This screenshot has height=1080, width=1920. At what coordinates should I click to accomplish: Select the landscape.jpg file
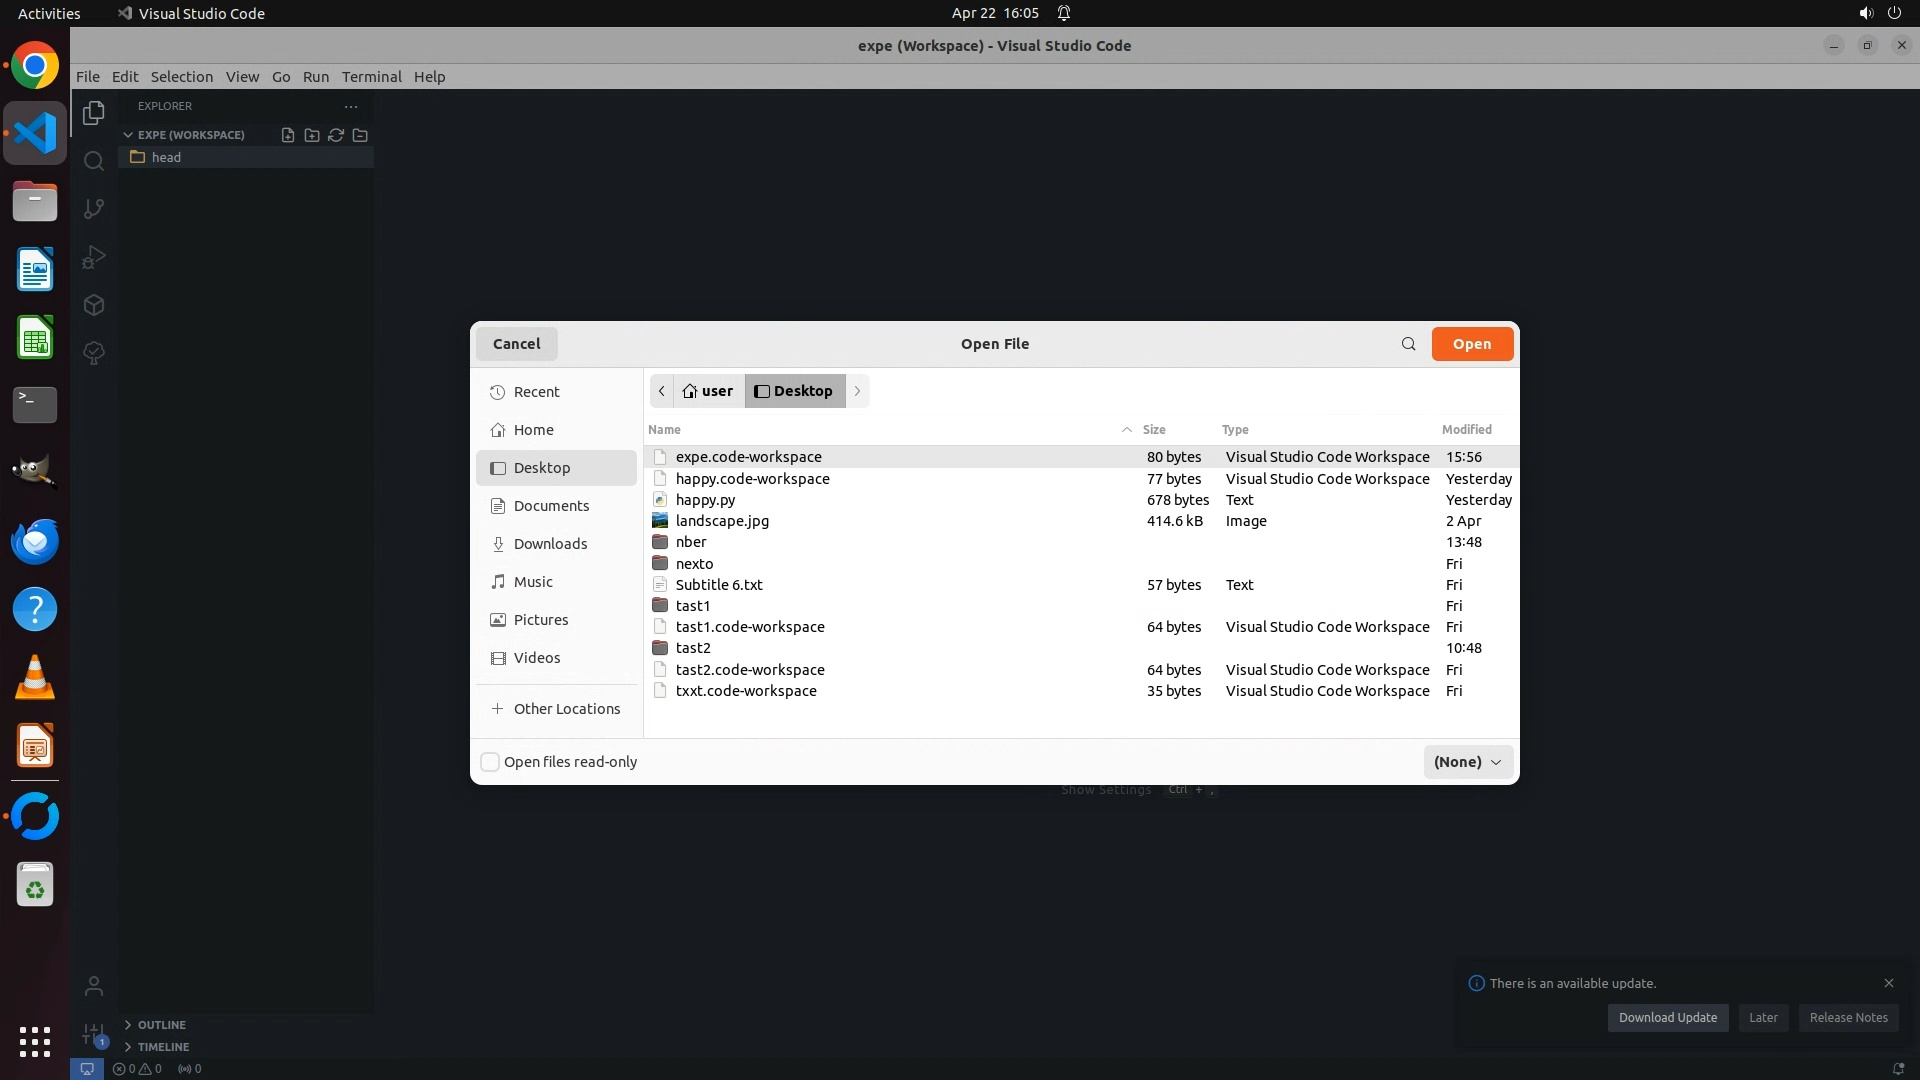(722, 521)
